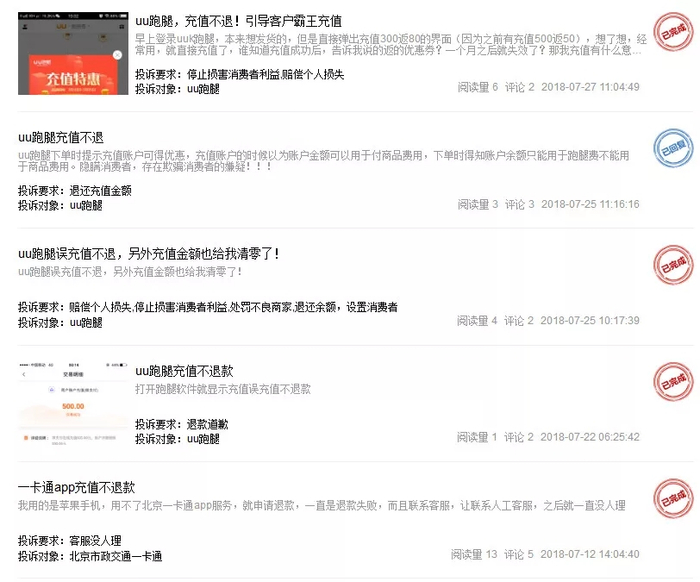Click 投诉对象 uu跑腿 in first complaint dated 07-27
Image resolution: width=700 pixels, height=582 pixels.
[x=177, y=89]
